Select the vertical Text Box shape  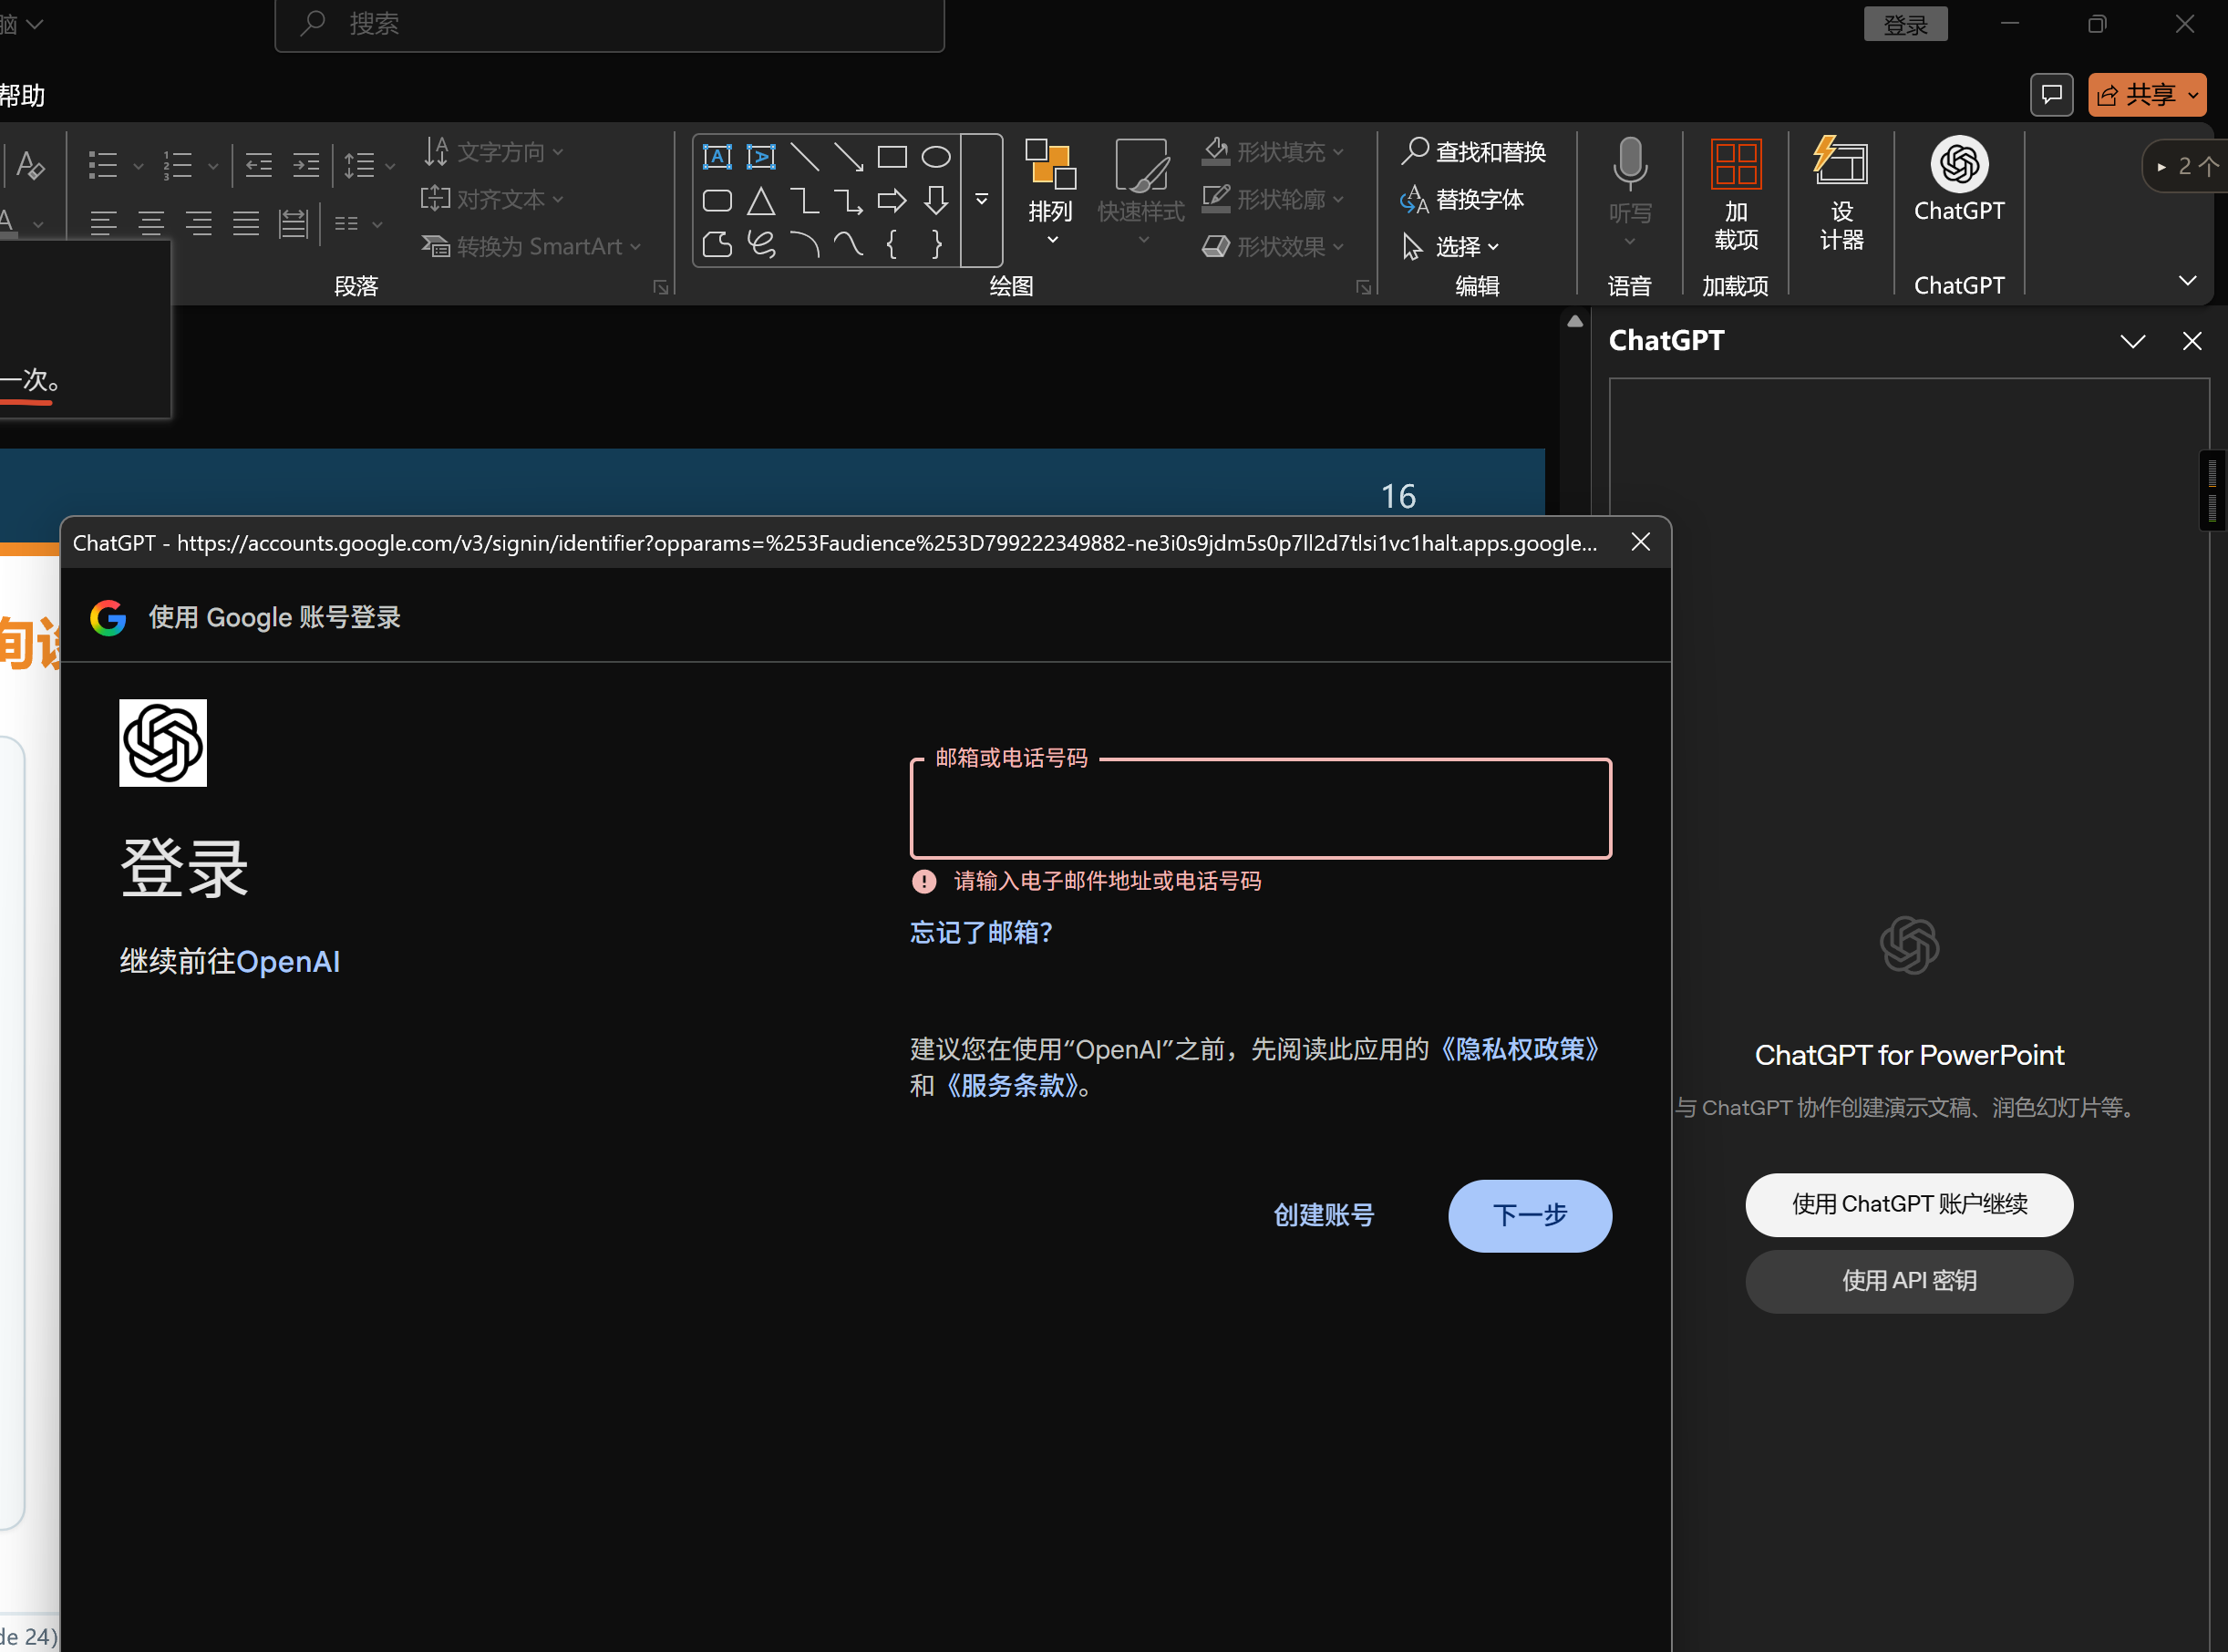pyautogui.click(x=761, y=157)
